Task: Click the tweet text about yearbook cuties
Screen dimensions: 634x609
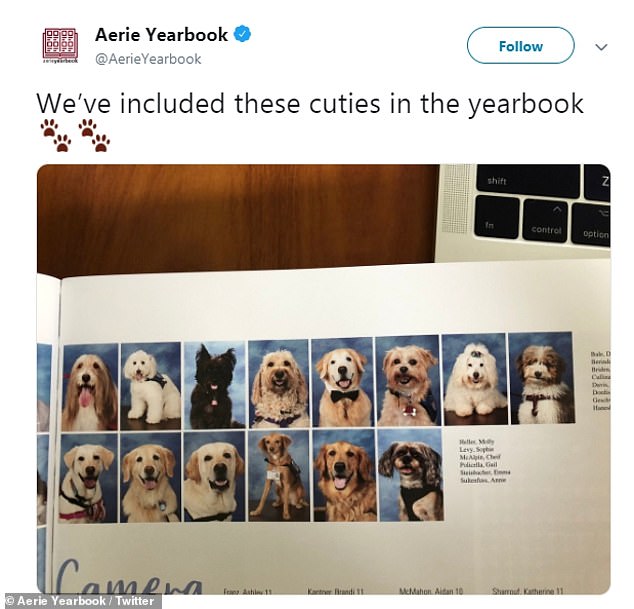Action: [x=310, y=104]
